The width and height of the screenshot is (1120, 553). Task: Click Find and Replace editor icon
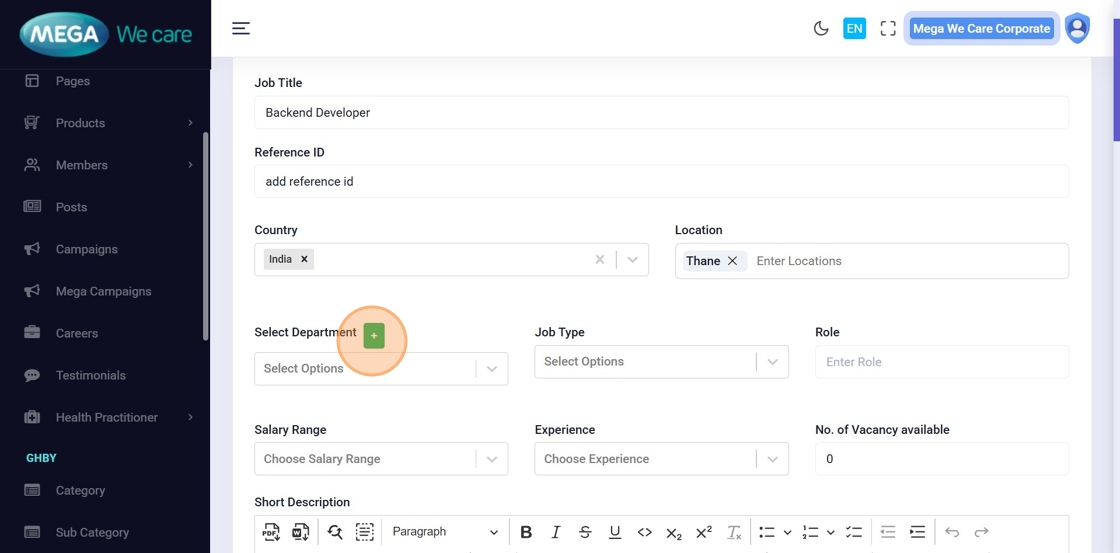(x=335, y=532)
